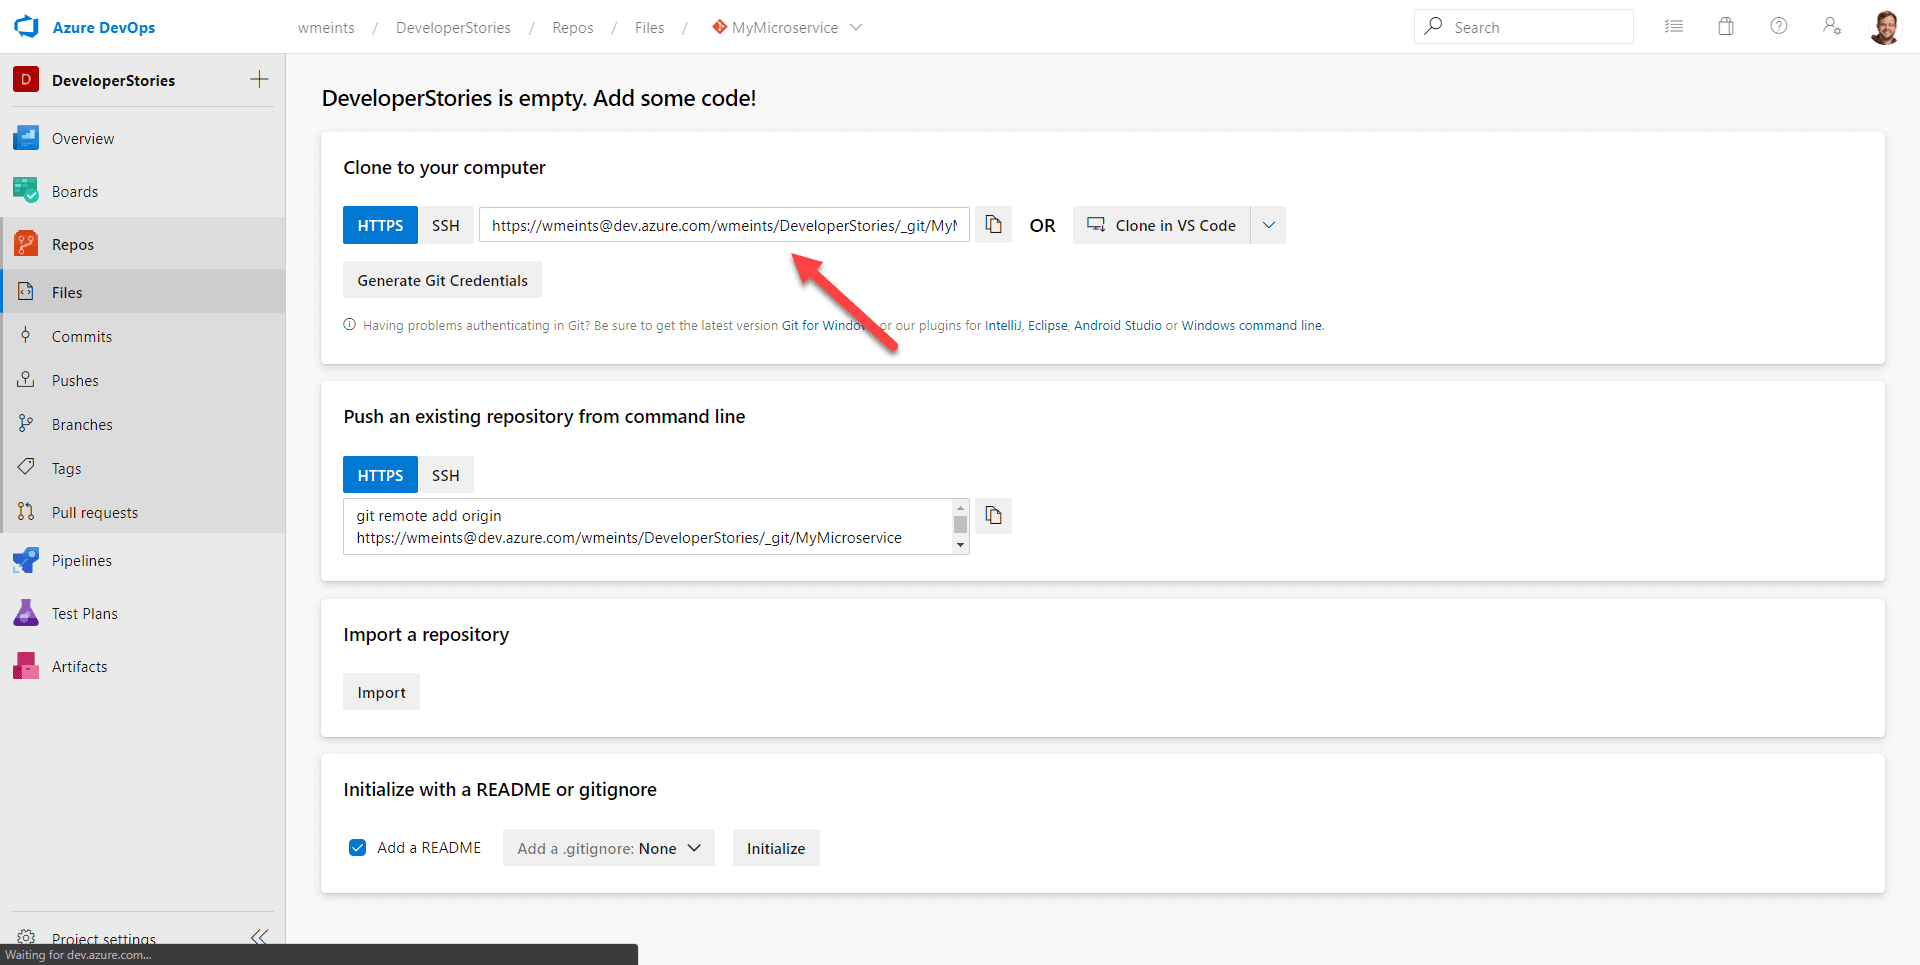
Task: Click the Azure DevOps logo
Action: (x=27, y=27)
